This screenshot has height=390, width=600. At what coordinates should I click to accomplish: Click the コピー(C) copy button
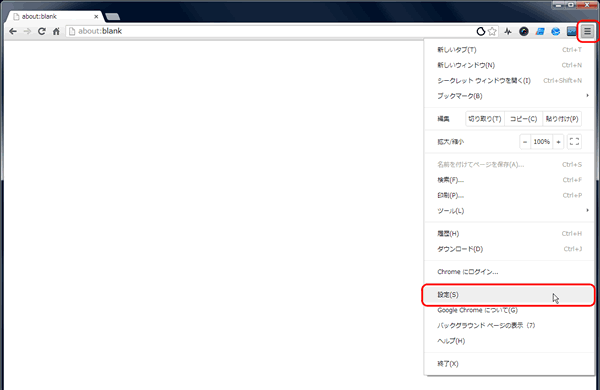pos(523,119)
